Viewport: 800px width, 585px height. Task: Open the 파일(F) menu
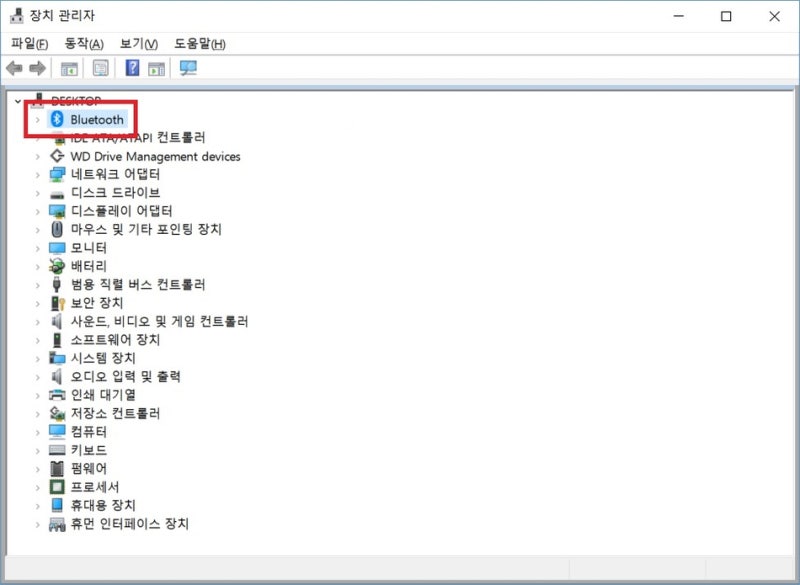30,44
